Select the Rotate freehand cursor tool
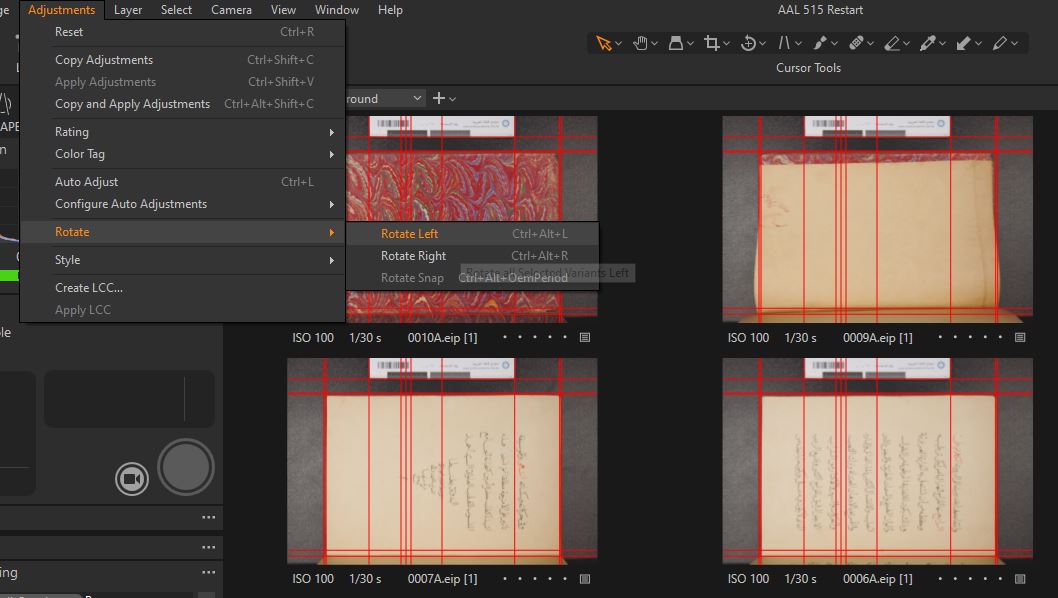This screenshot has width=1058, height=598. click(748, 43)
